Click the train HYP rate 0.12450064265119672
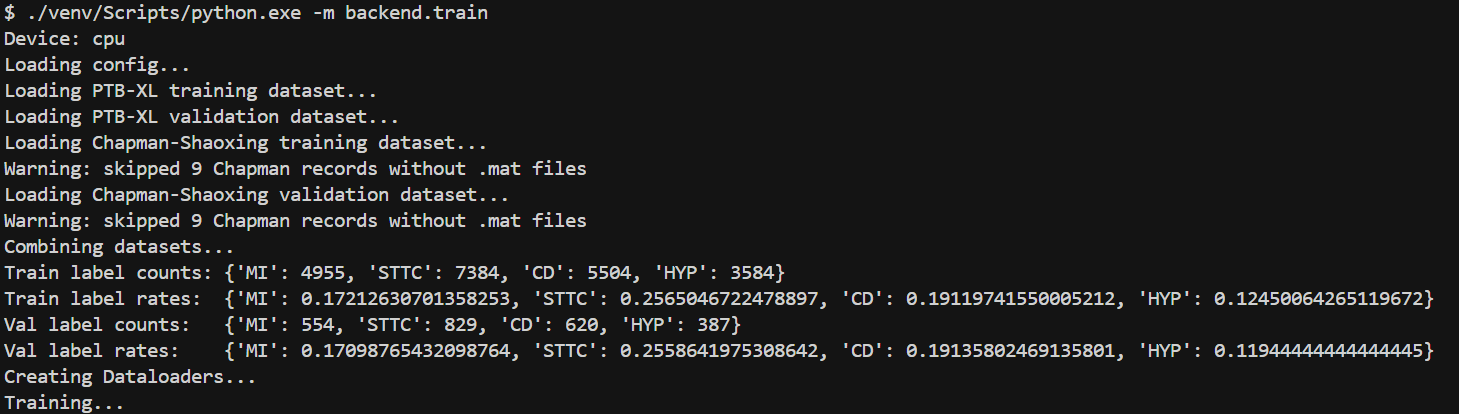Viewport: 1459px width, 414px height. pos(1319,299)
